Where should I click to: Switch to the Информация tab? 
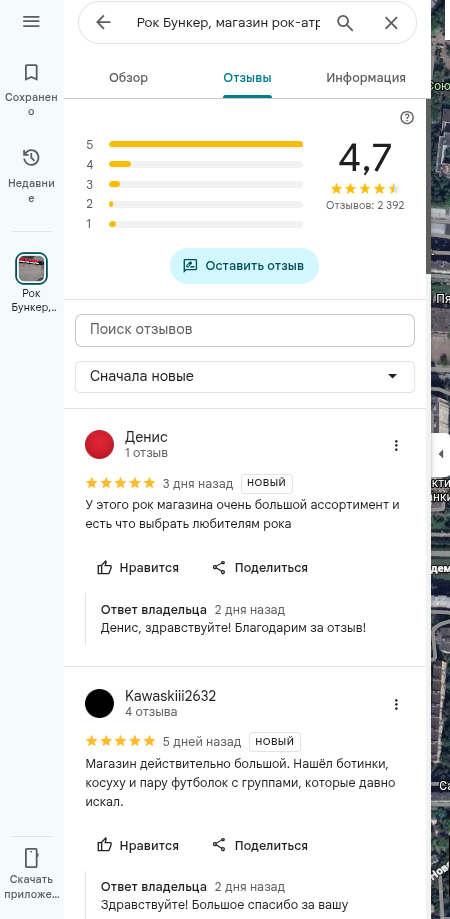pyautogui.click(x=366, y=77)
